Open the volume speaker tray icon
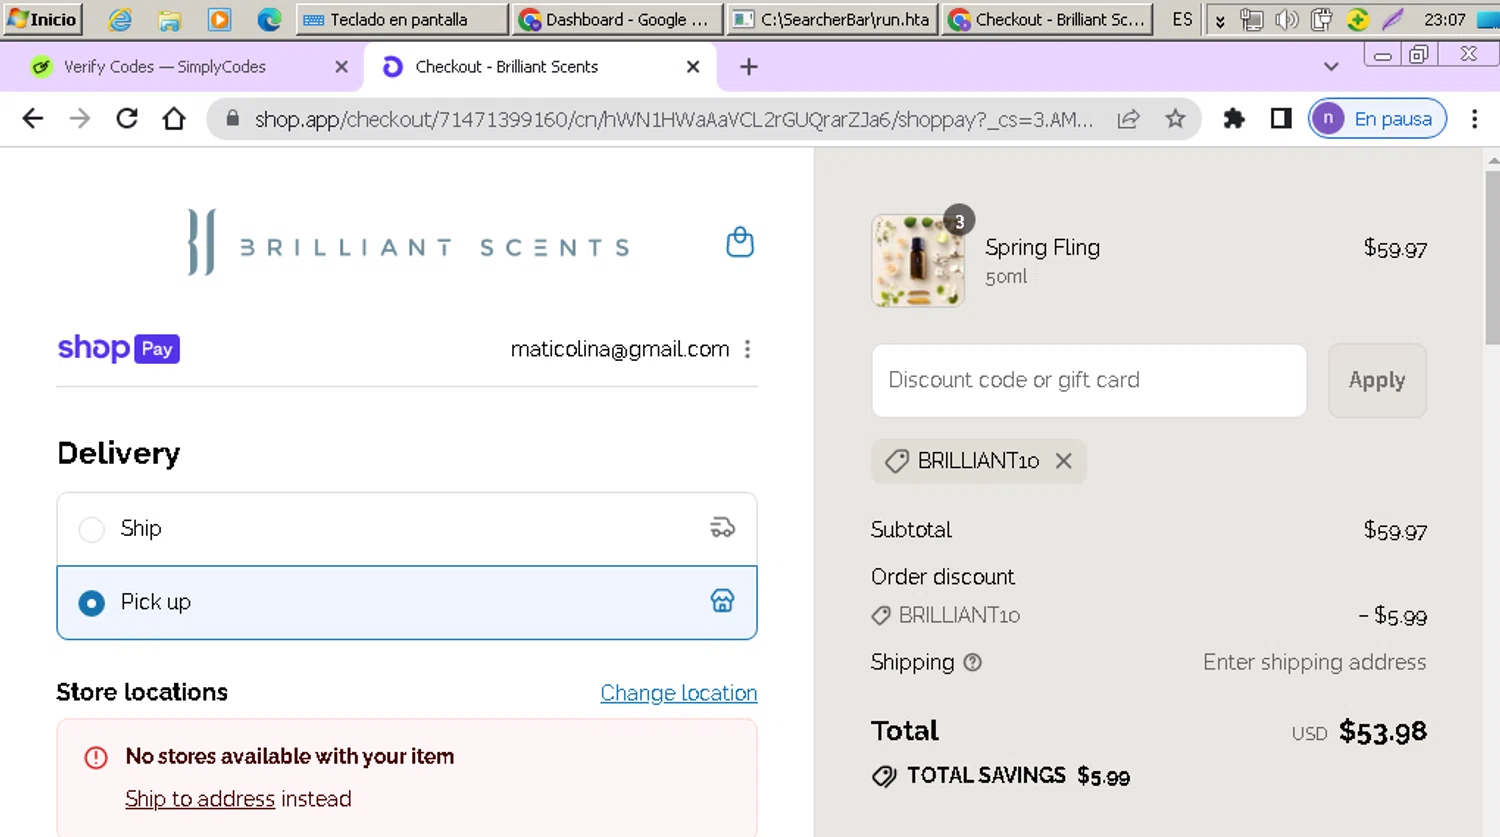Screen dimensions: 1500x837 tap(1287, 19)
